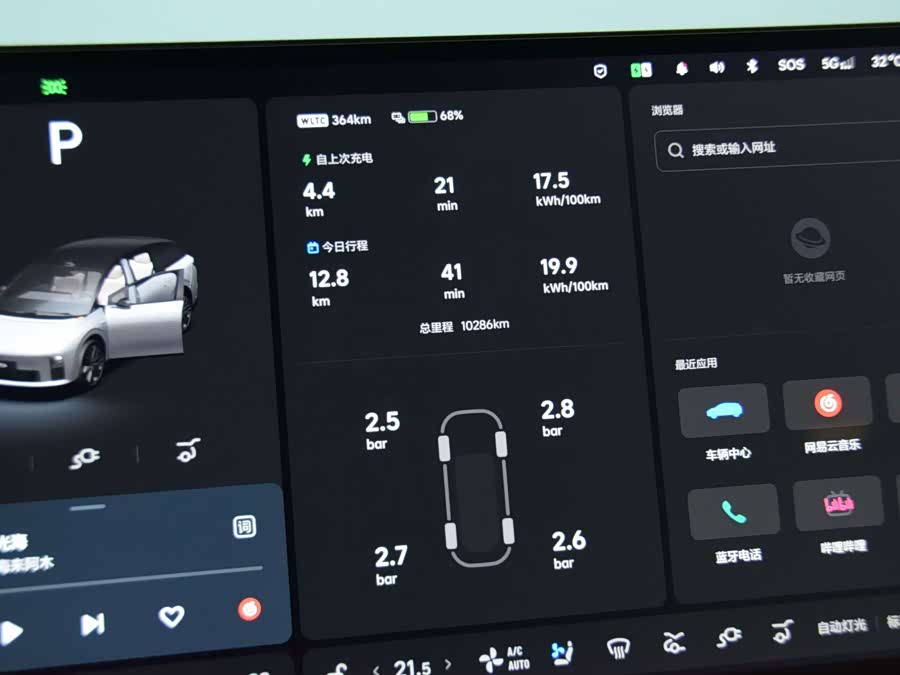Increase temperature with the right chevron
Viewport: 900px width, 675px height.
tap(447, 665)
